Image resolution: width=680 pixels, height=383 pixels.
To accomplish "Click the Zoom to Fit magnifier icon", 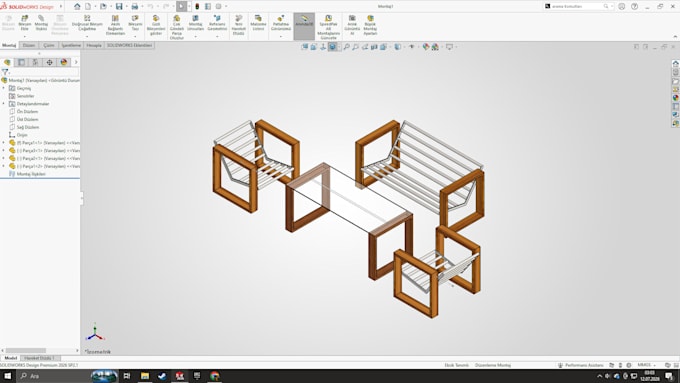I will click(x=347, y=47).
